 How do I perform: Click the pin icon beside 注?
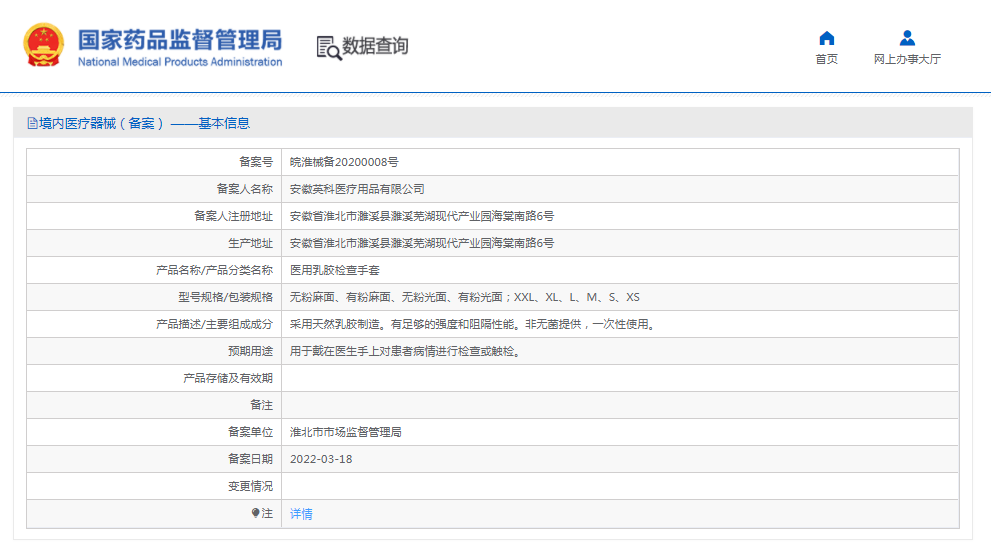[255, 513]
